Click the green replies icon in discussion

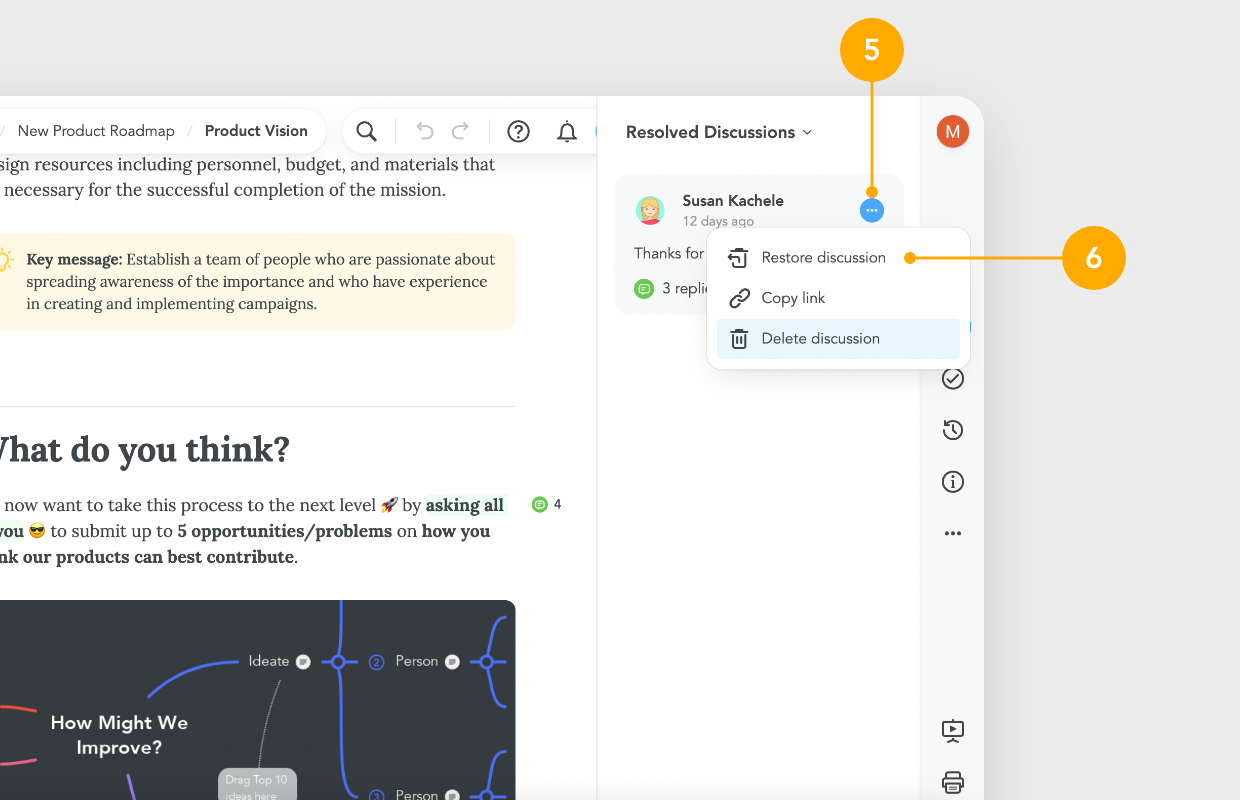coord(644,288)
